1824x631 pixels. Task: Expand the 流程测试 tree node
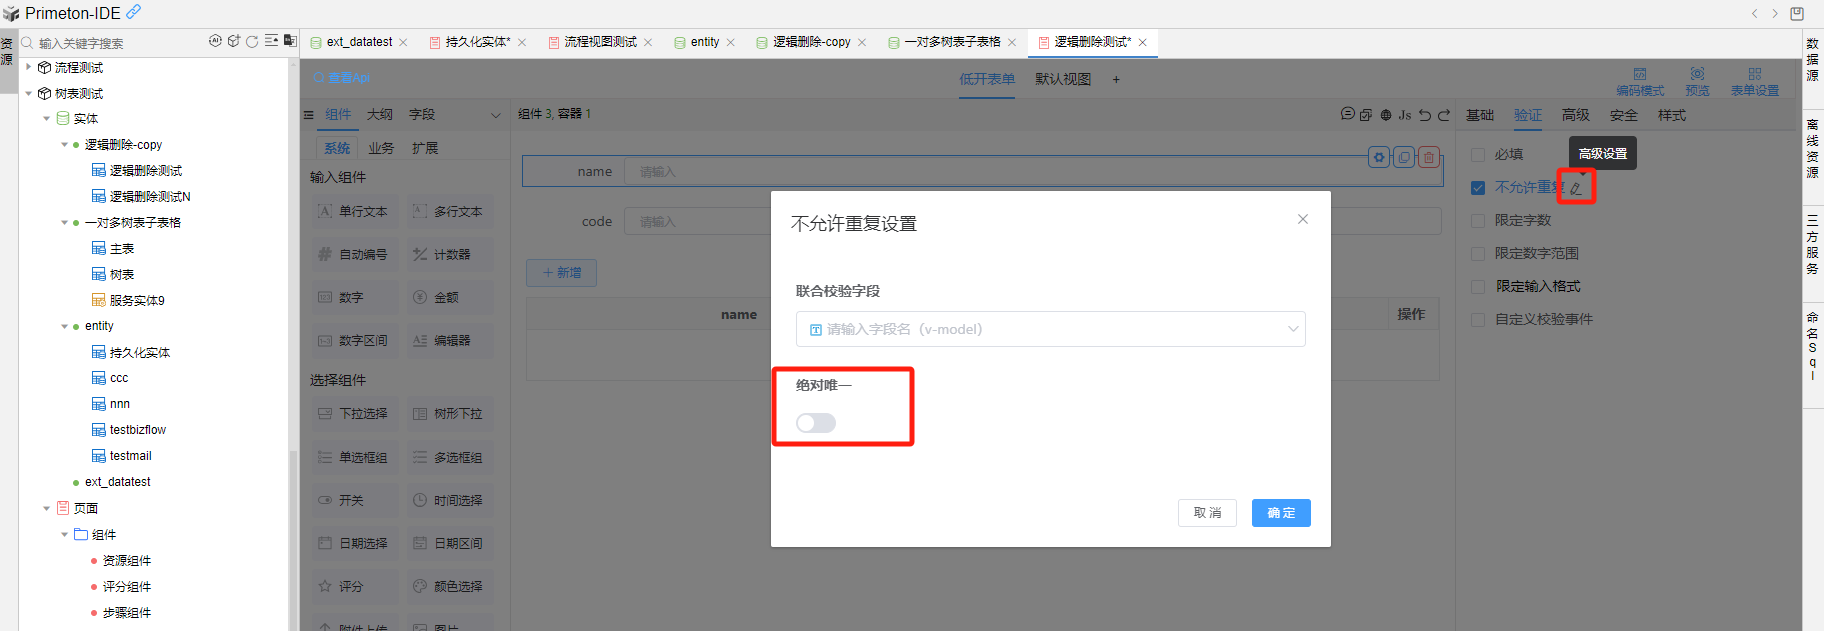click(28, 67)
